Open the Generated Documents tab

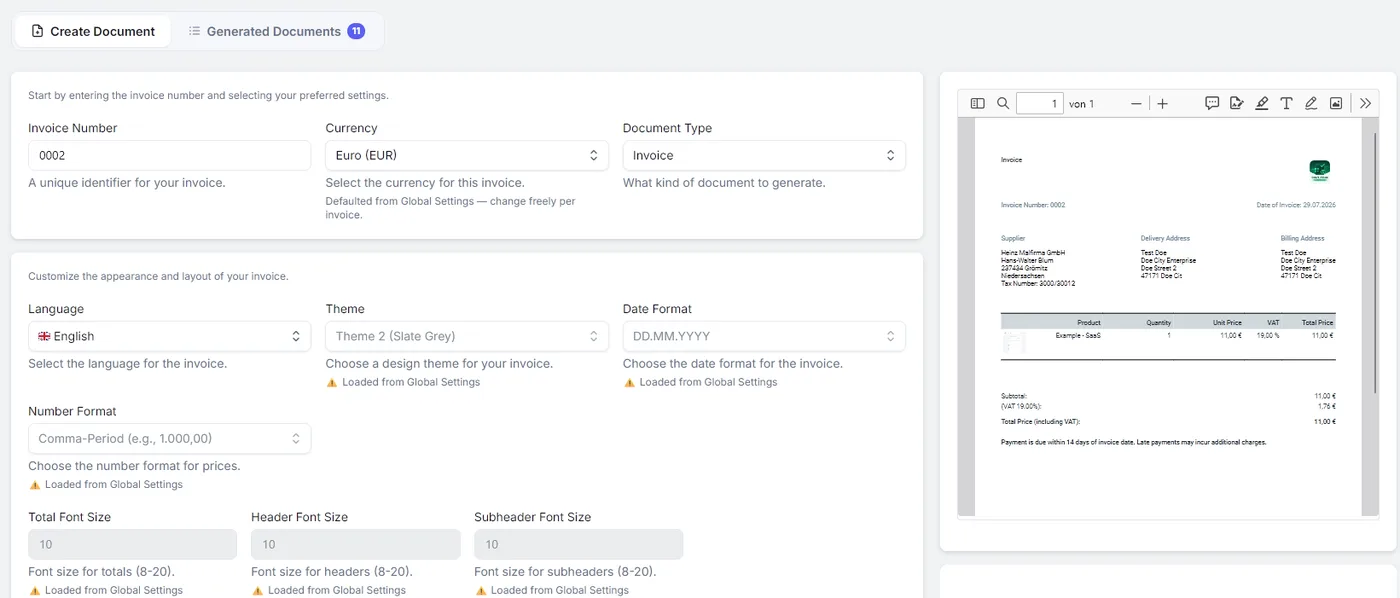[x=276, y=31]
